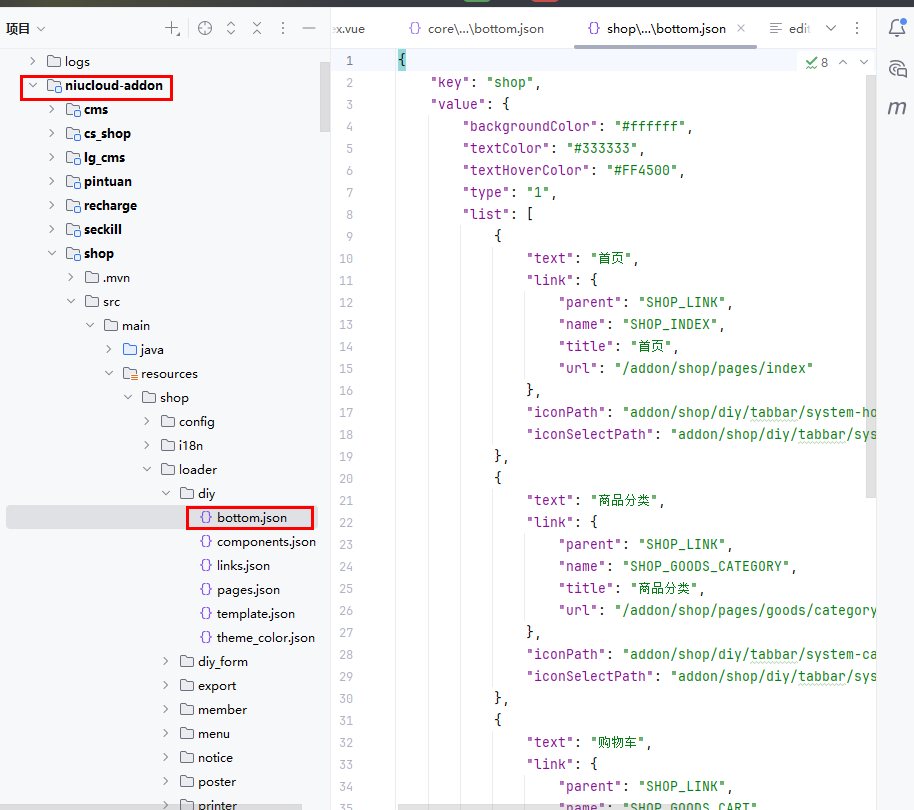
Task: Hide the project tool window
Action: coord(309,29)
